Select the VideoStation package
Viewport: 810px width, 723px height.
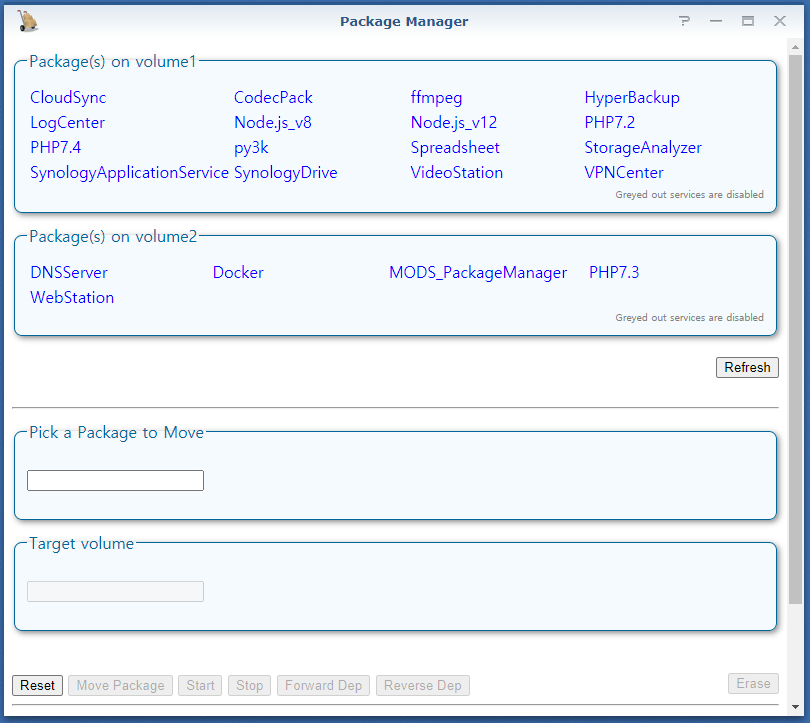pyautogui.click(x=457, y=172)
